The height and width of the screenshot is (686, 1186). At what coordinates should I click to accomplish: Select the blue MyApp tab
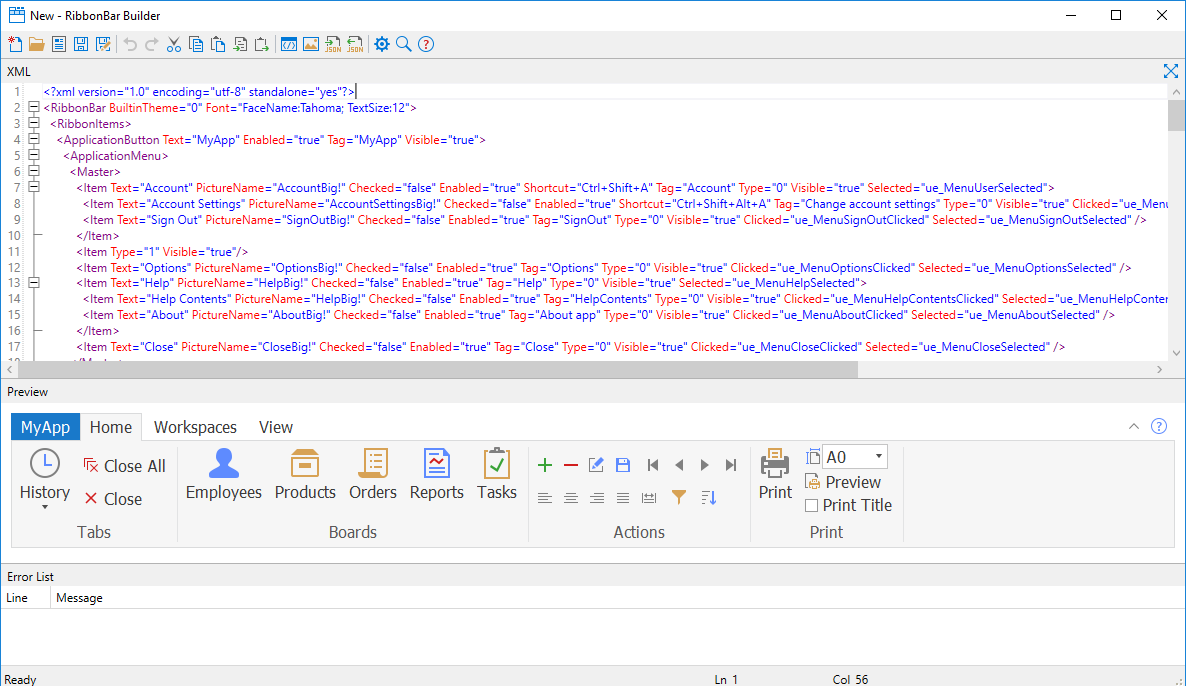(45, 427)
